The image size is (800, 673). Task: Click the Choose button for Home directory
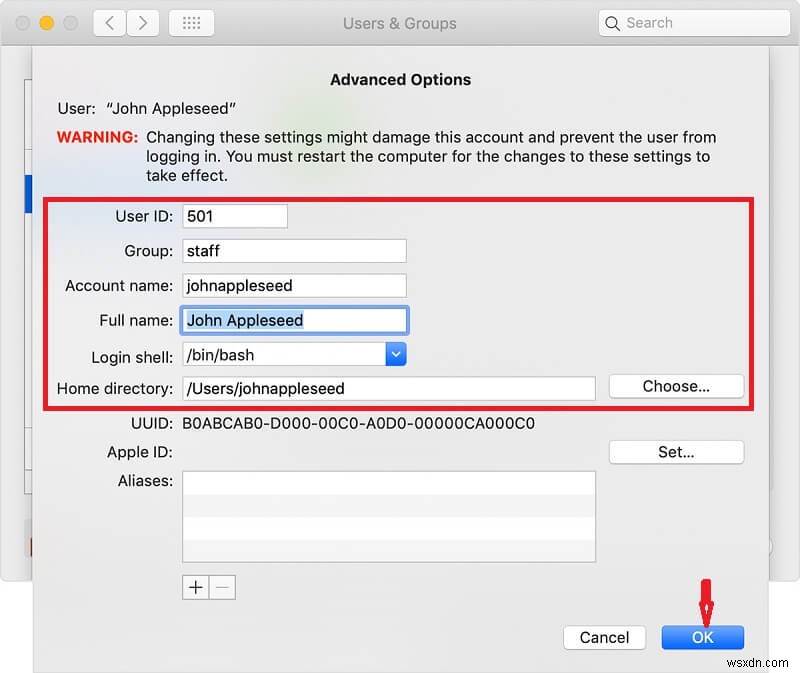tap(676, 386)
